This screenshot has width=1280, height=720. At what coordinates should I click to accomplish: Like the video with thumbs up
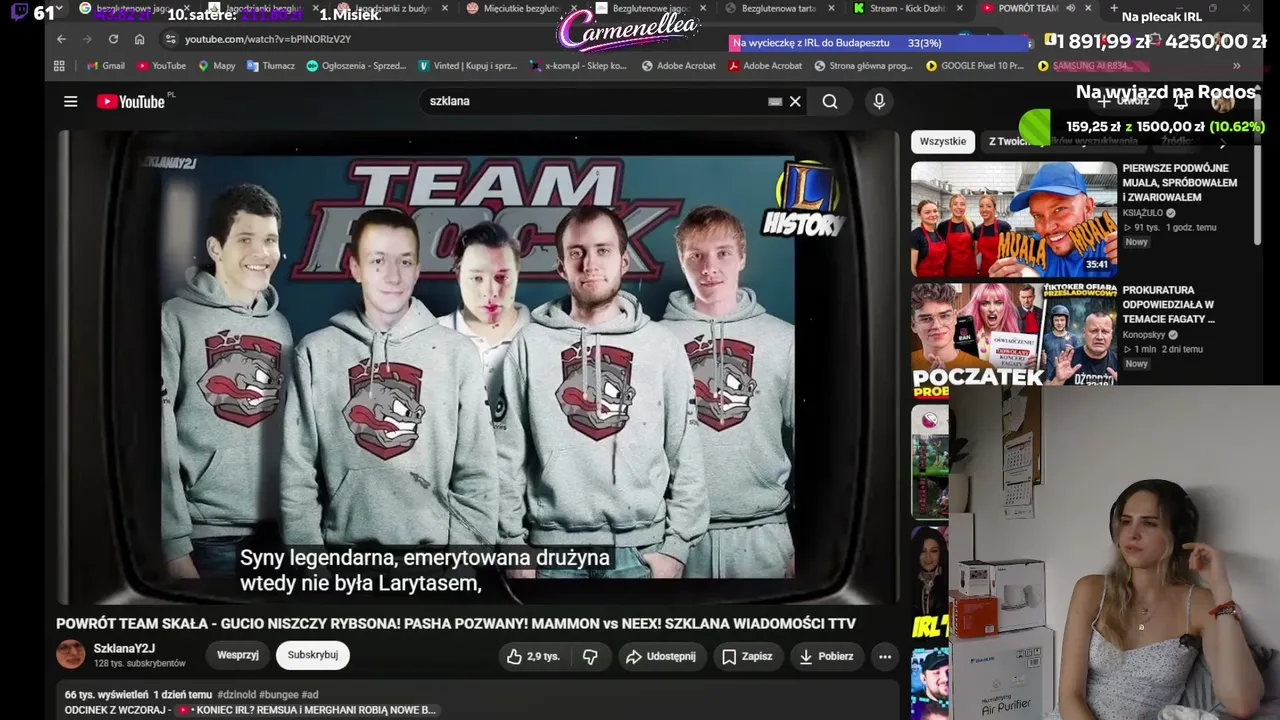[535, 656]
